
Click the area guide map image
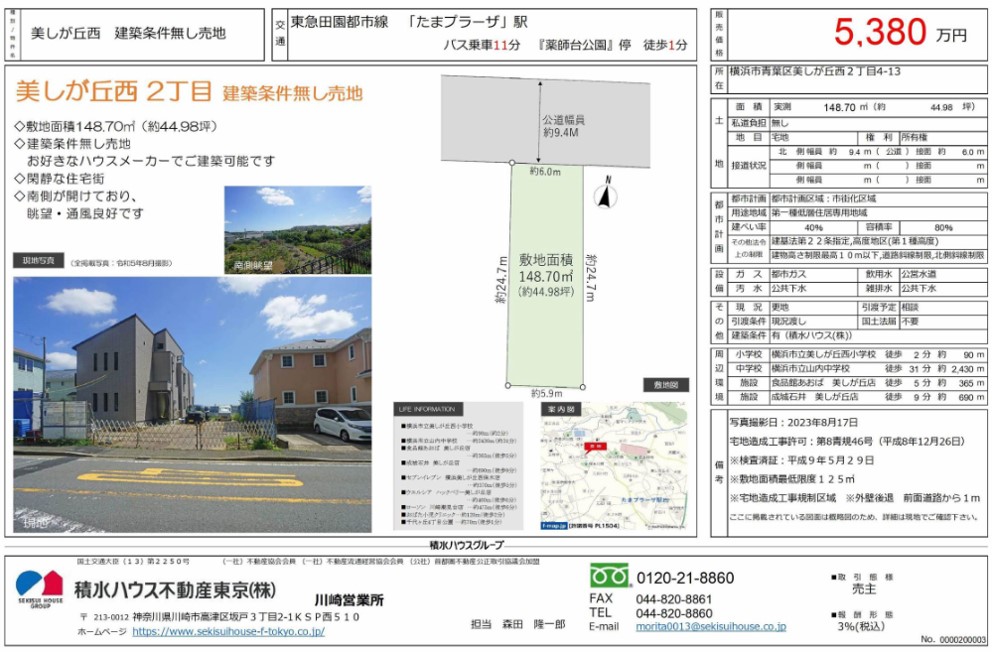pyautogui.click(x=612, y=470)
